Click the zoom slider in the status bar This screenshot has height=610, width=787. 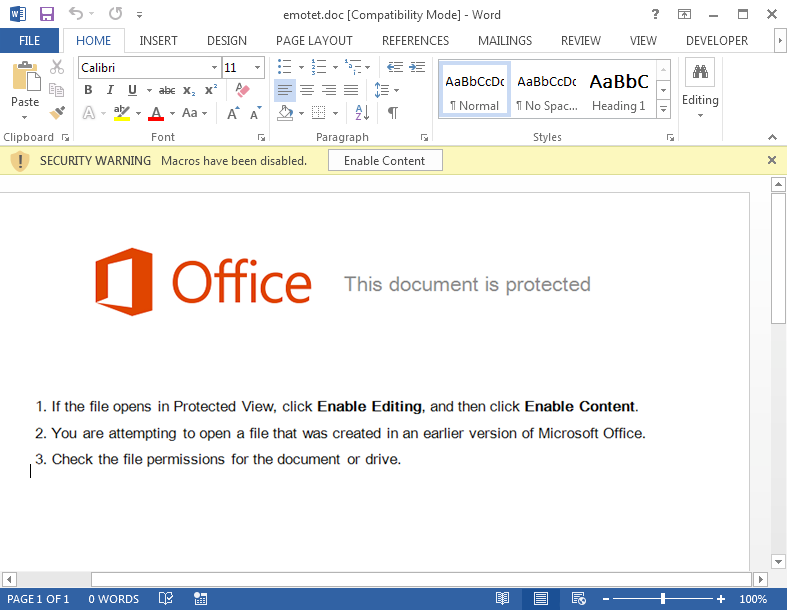(663, 599)
